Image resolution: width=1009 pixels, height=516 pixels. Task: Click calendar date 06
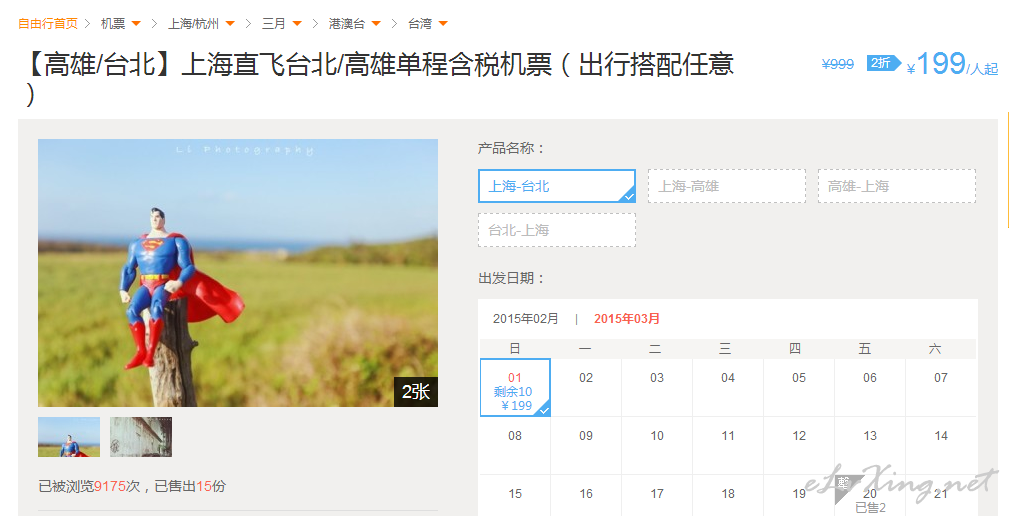coord(870,387)
